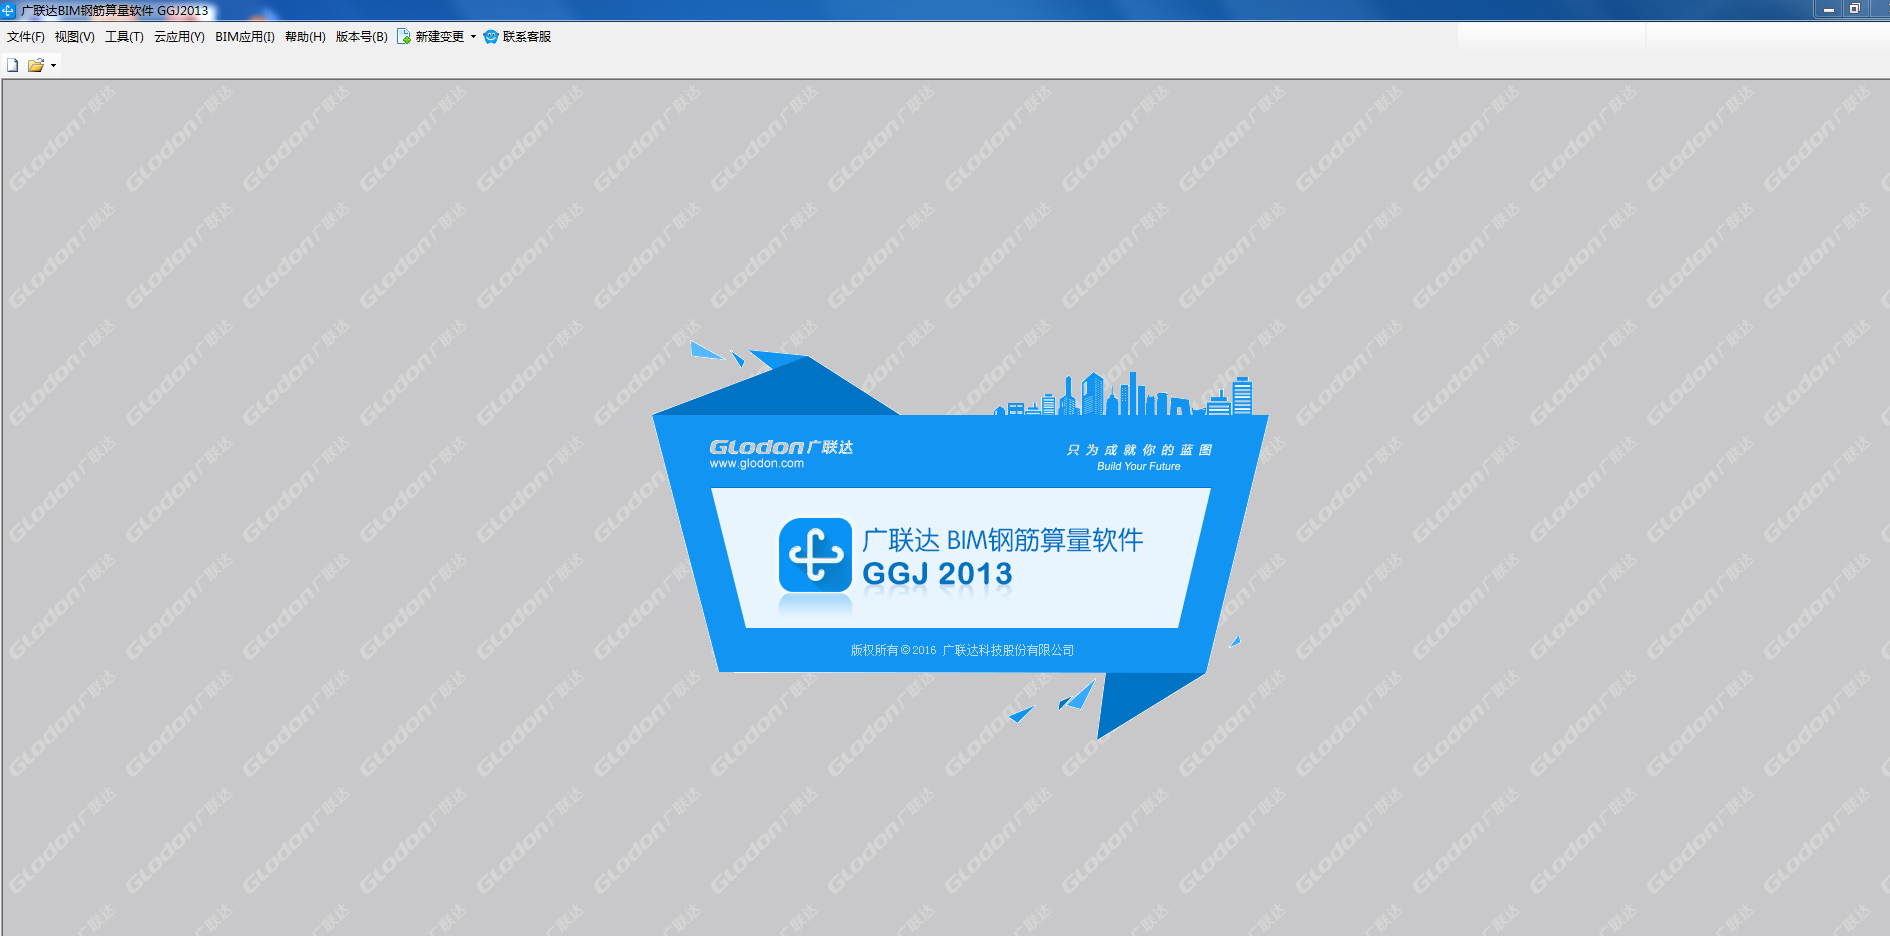Open the 视图(V) menu

point(75,37)
